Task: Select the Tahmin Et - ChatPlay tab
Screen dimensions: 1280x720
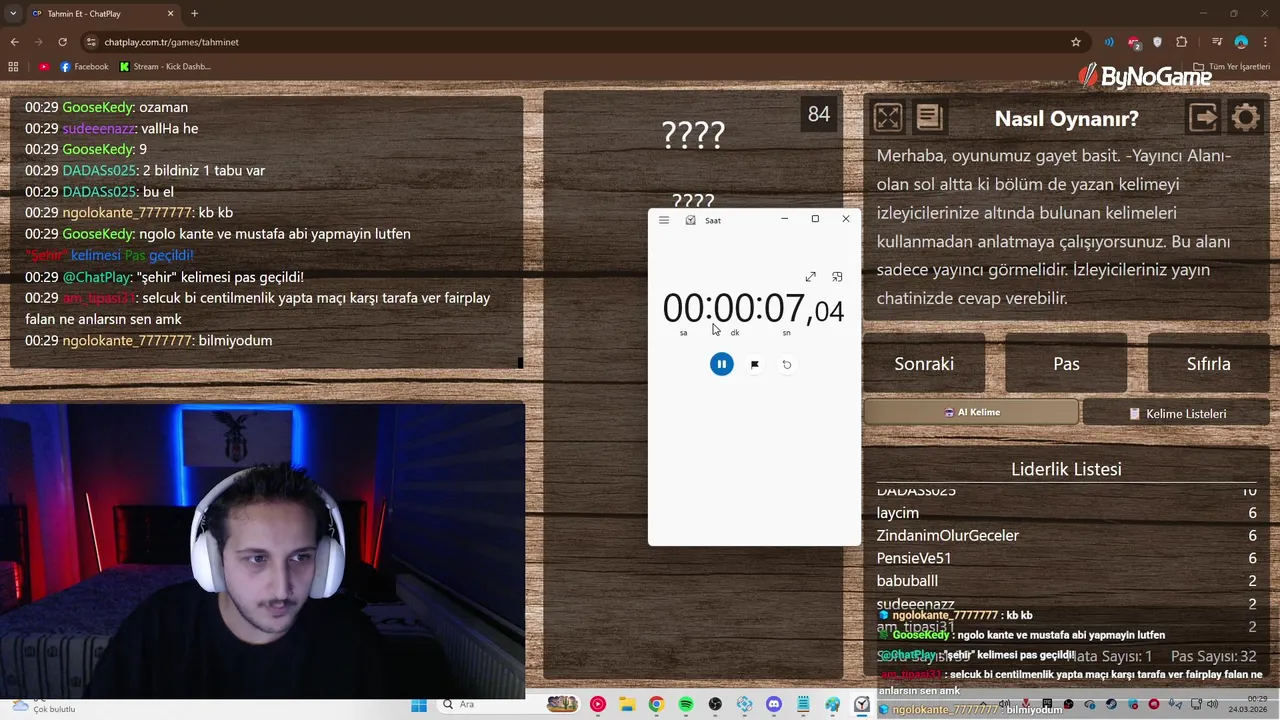Action: (x=102, y=13)
